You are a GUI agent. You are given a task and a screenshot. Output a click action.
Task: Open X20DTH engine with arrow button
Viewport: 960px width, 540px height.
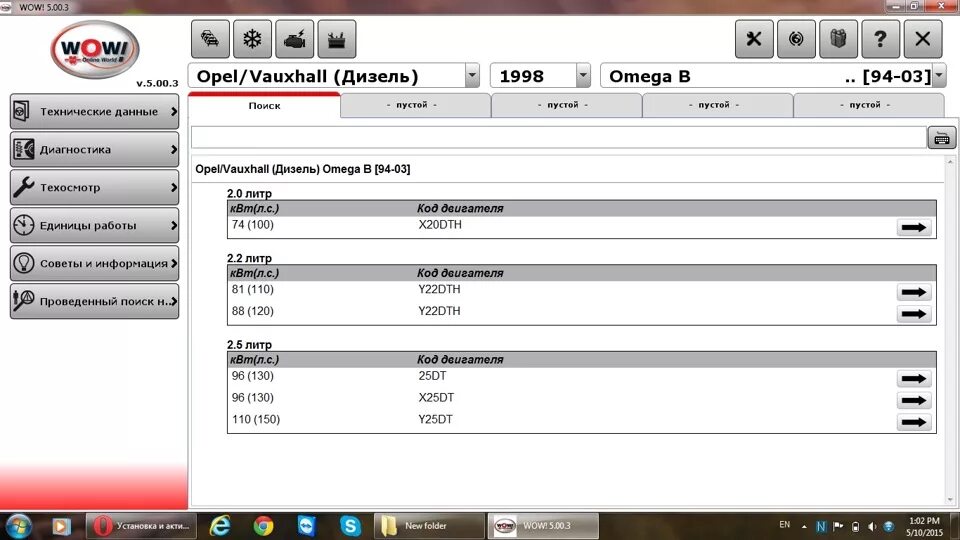click(x=914, y=228)
